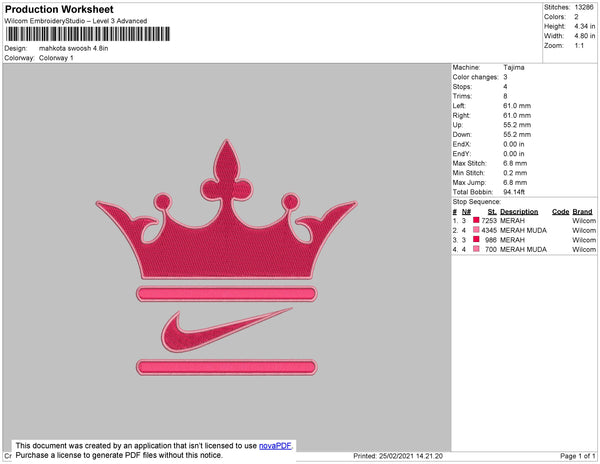Click the design name 'mahkota swoosh 4.8in'
The height and width of the screenshot is (464, 600).
point(73,48)
